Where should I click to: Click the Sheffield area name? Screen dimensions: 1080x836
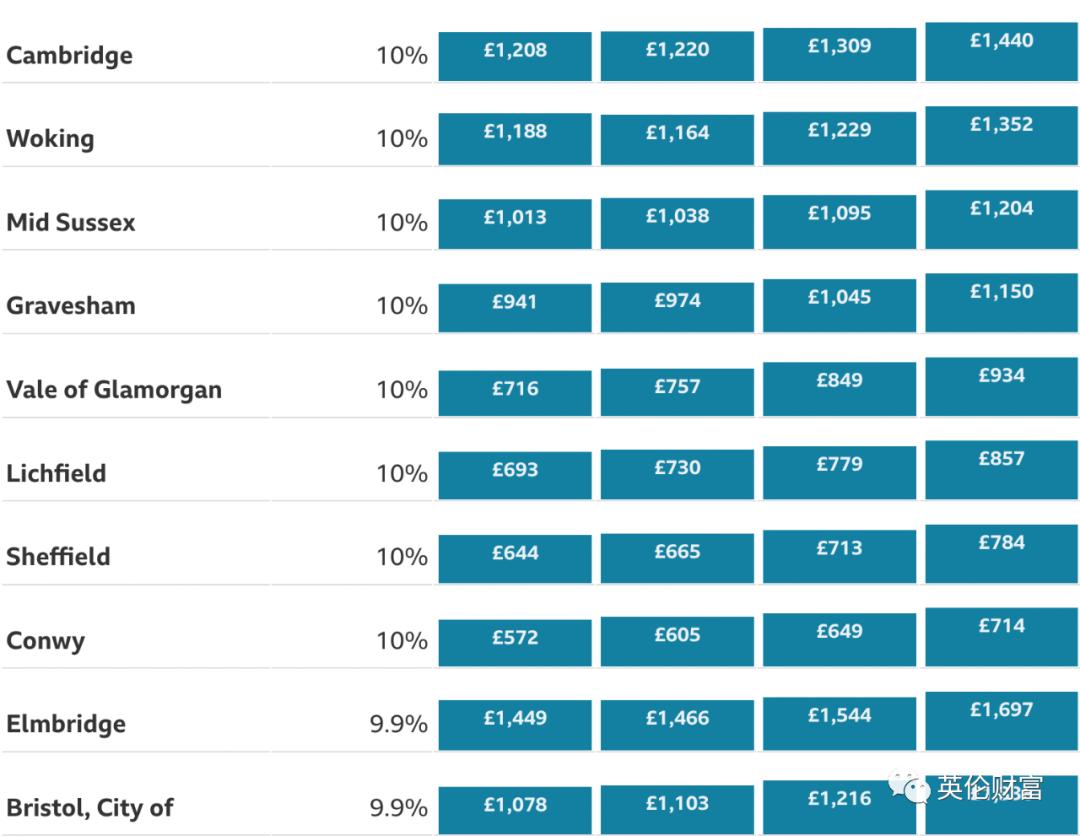coord(58,556)
